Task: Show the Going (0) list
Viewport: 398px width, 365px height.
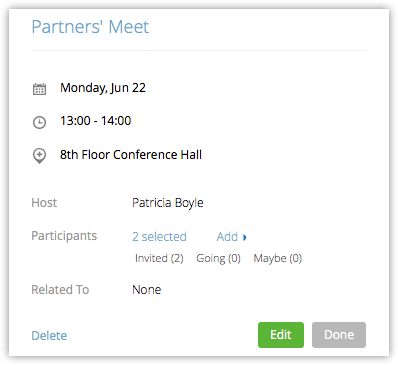Action: (218, 258)
